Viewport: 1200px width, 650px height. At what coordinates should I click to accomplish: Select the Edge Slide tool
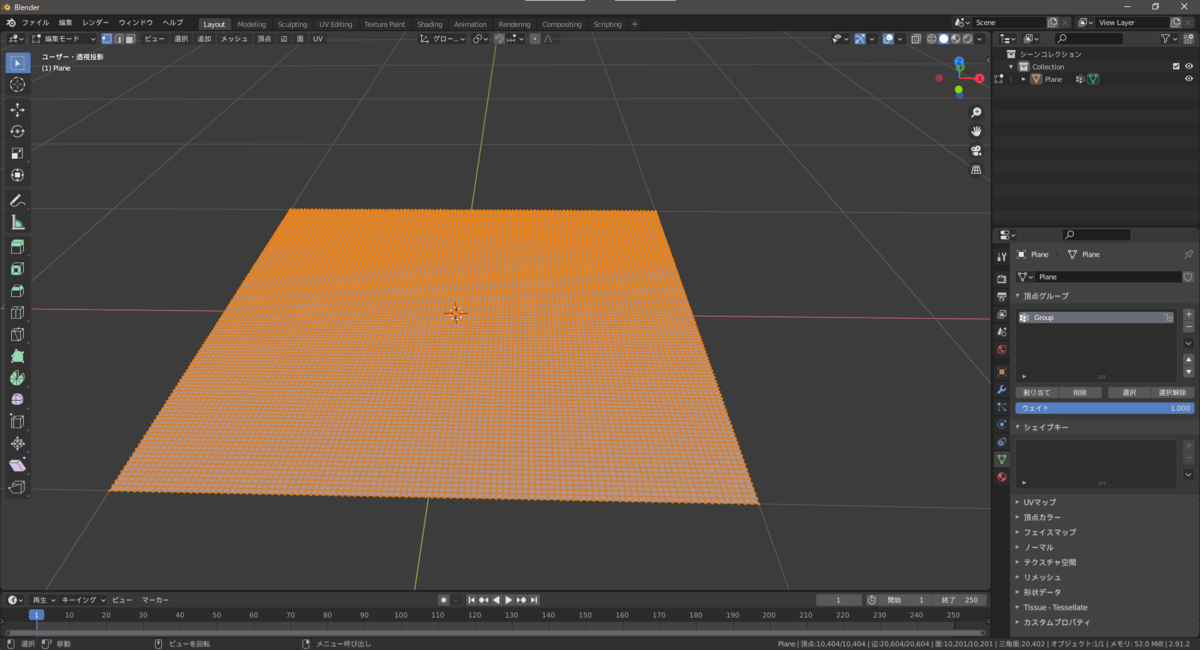tap(18, 422)
